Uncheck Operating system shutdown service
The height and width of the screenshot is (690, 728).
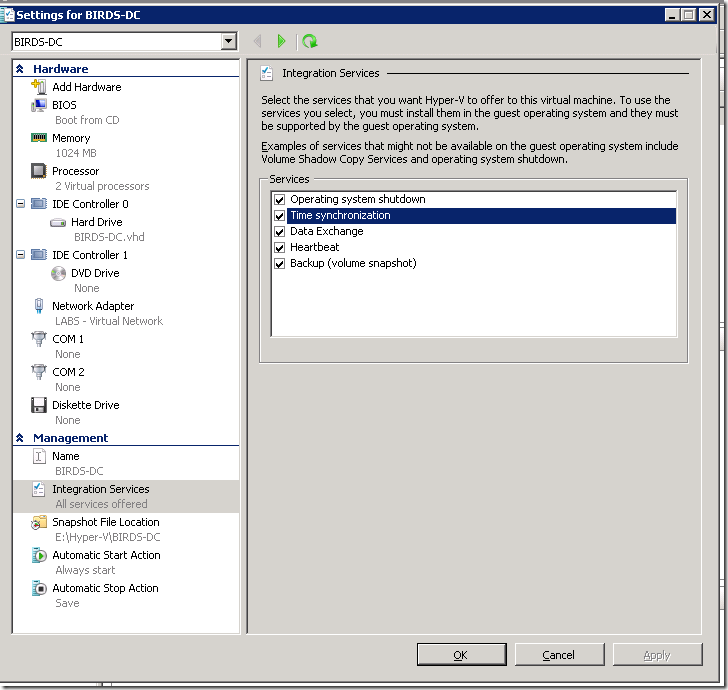point(279,199)
